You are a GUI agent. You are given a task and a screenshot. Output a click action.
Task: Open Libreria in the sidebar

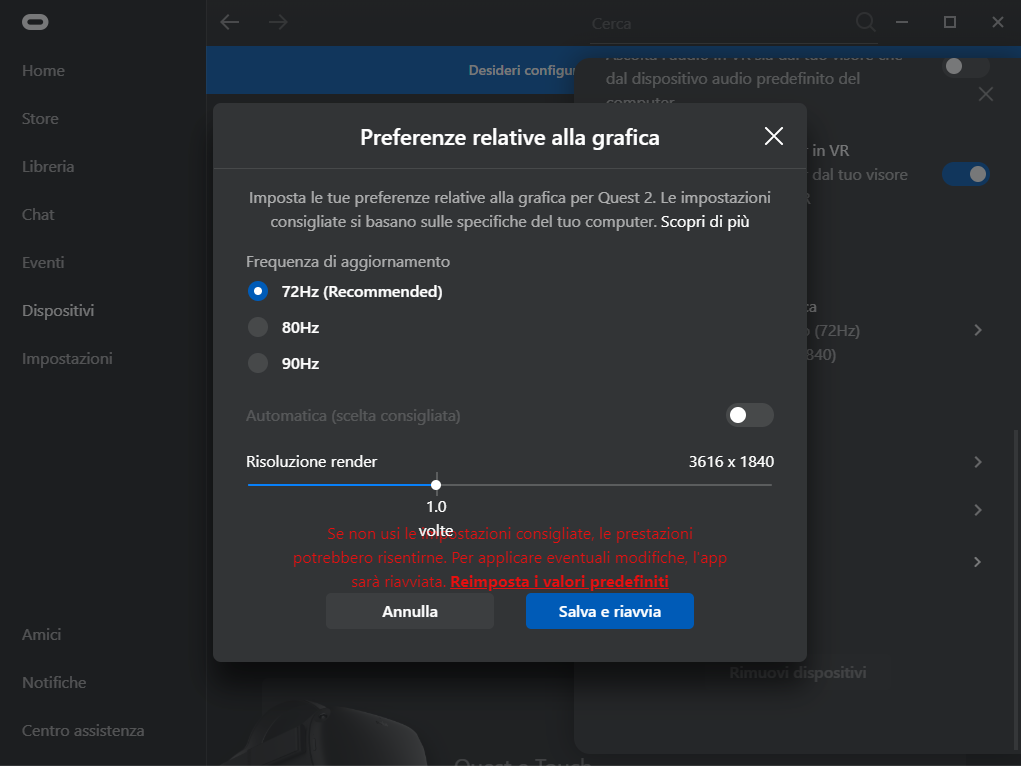(x=48, y=167)
